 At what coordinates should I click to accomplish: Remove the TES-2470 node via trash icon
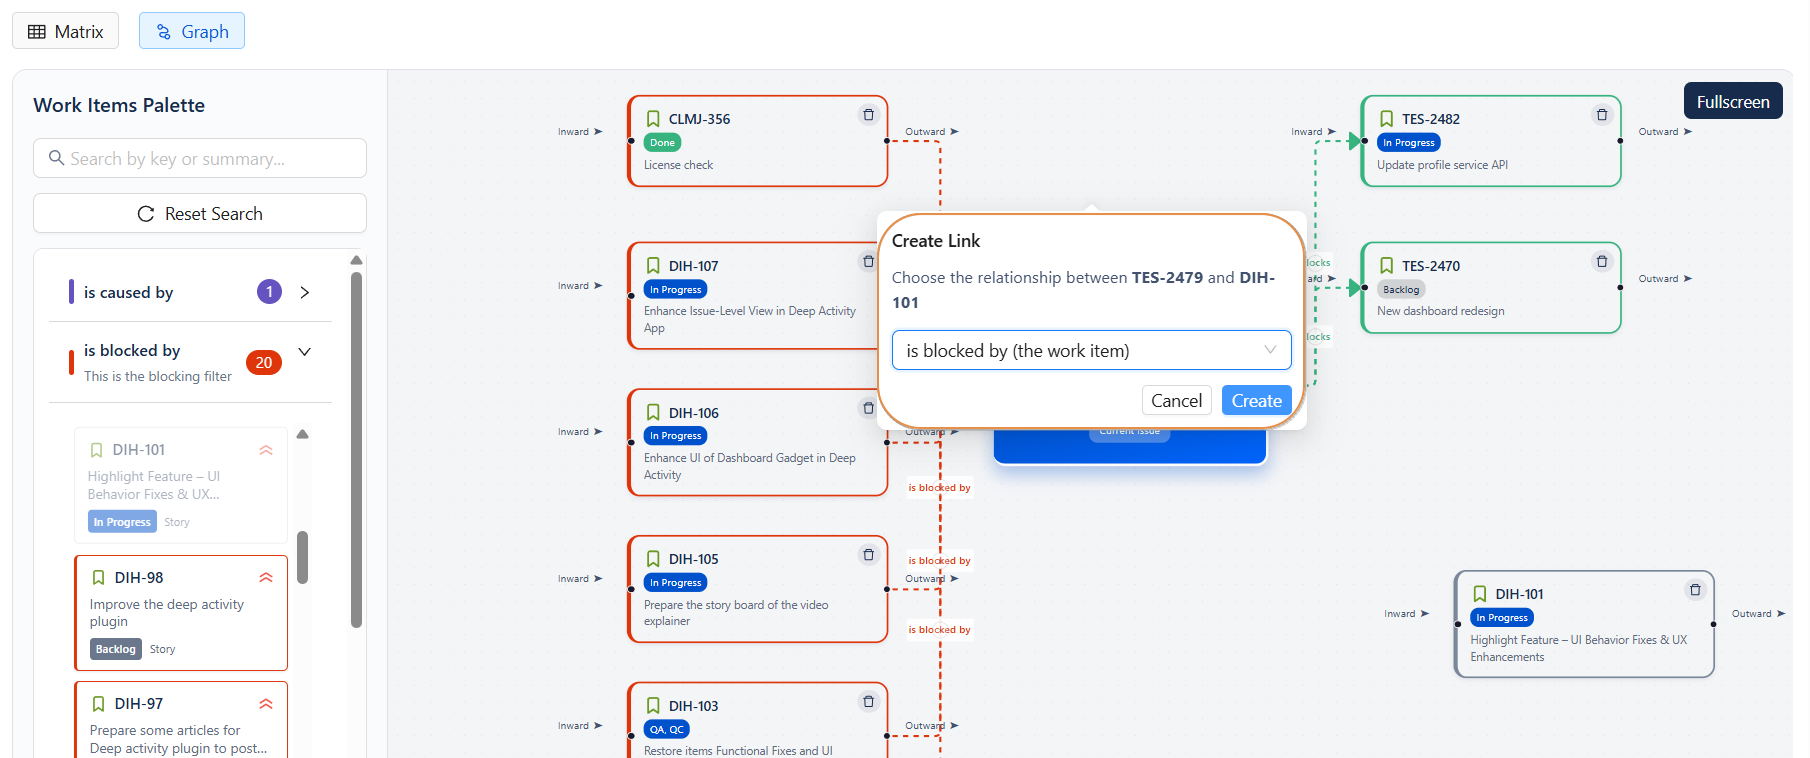coord(1601,262)
